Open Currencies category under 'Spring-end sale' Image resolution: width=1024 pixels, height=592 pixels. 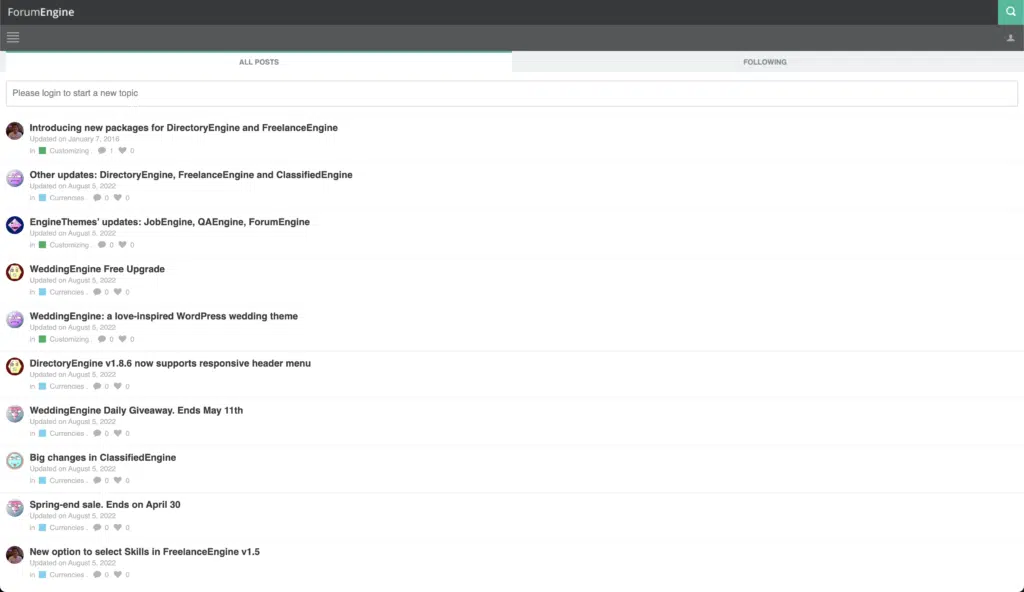pyautogui.click(x=67, y=527)
